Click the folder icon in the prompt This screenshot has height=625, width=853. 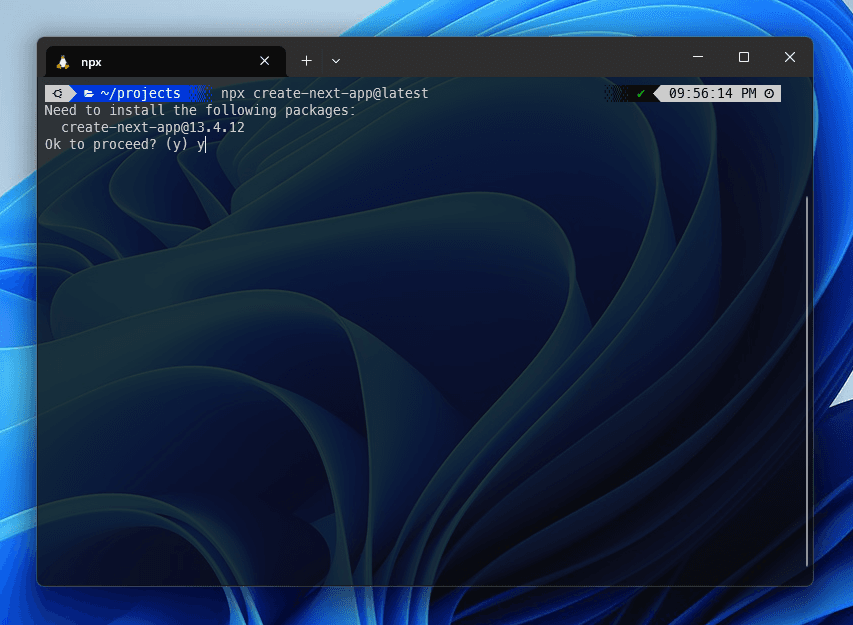tap(89, 94)
